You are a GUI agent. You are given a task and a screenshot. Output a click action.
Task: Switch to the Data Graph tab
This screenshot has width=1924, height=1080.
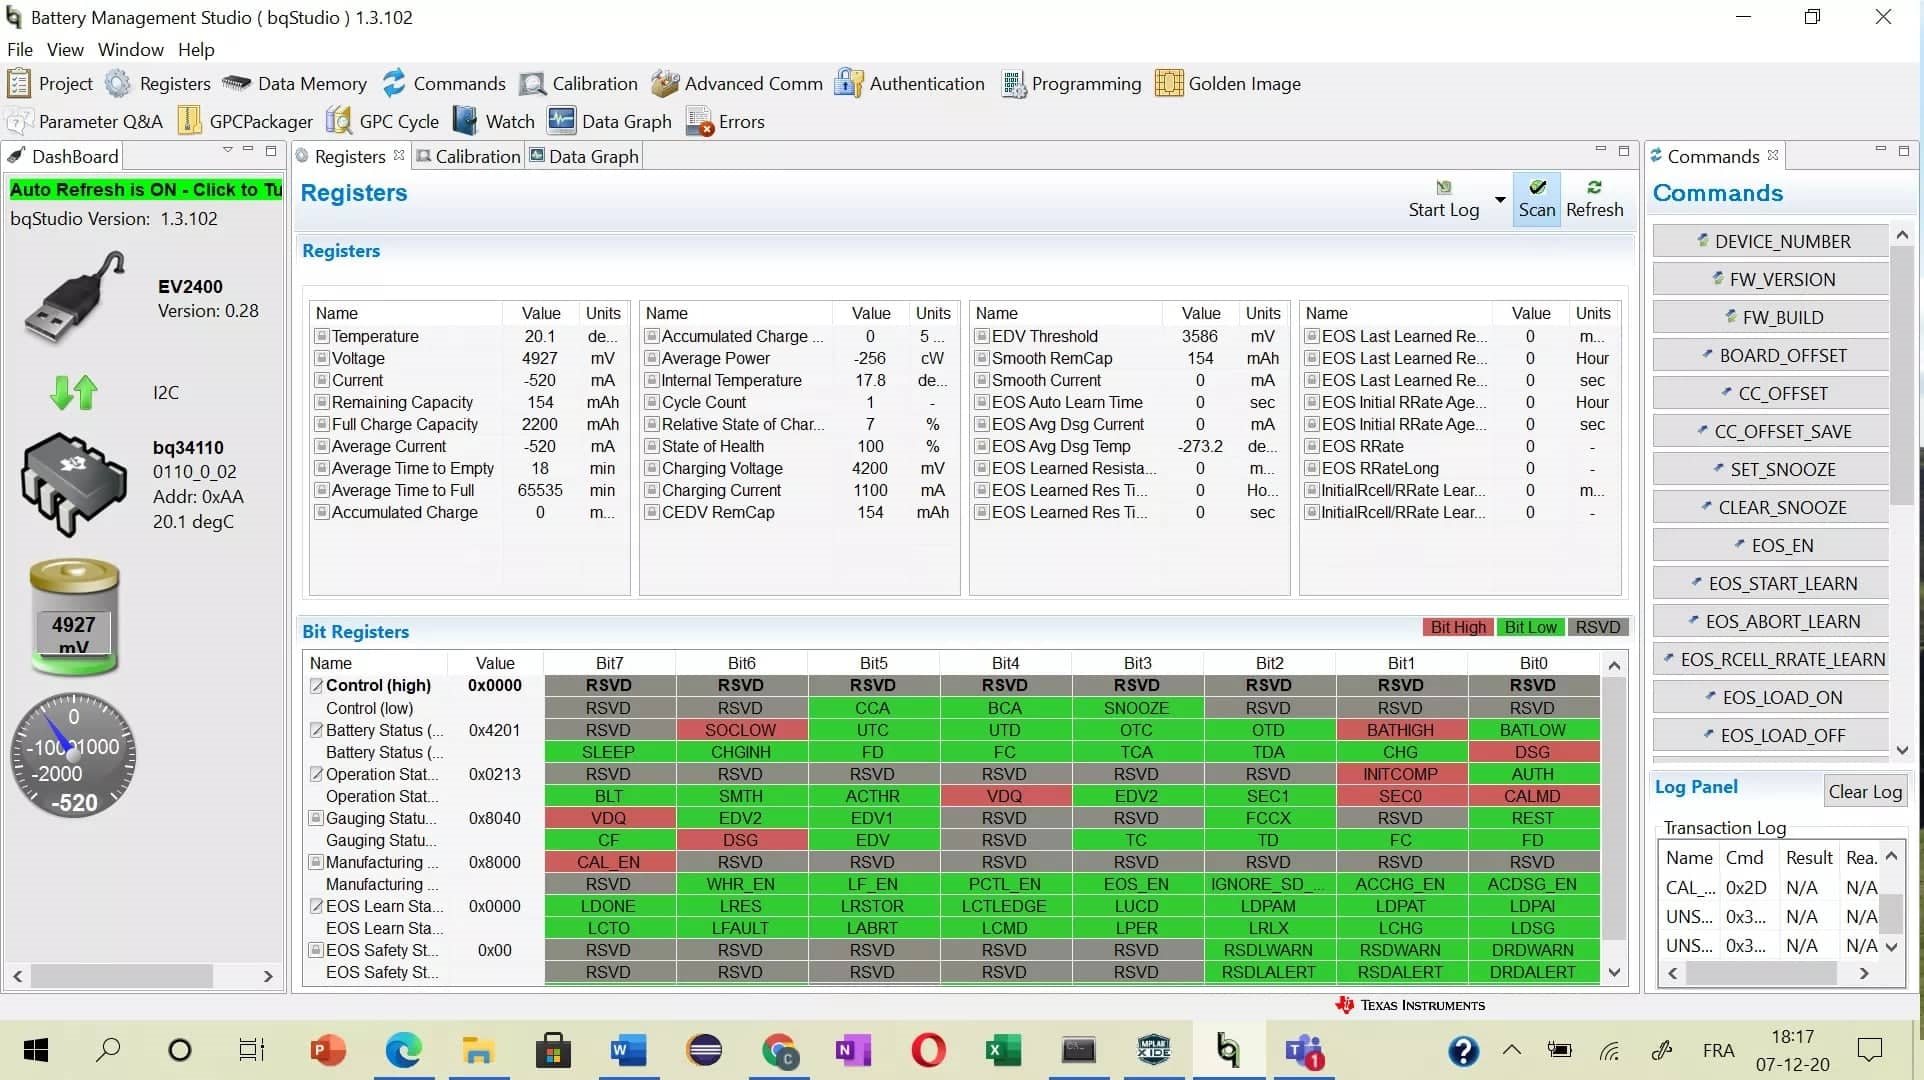(x=584, y=157)
